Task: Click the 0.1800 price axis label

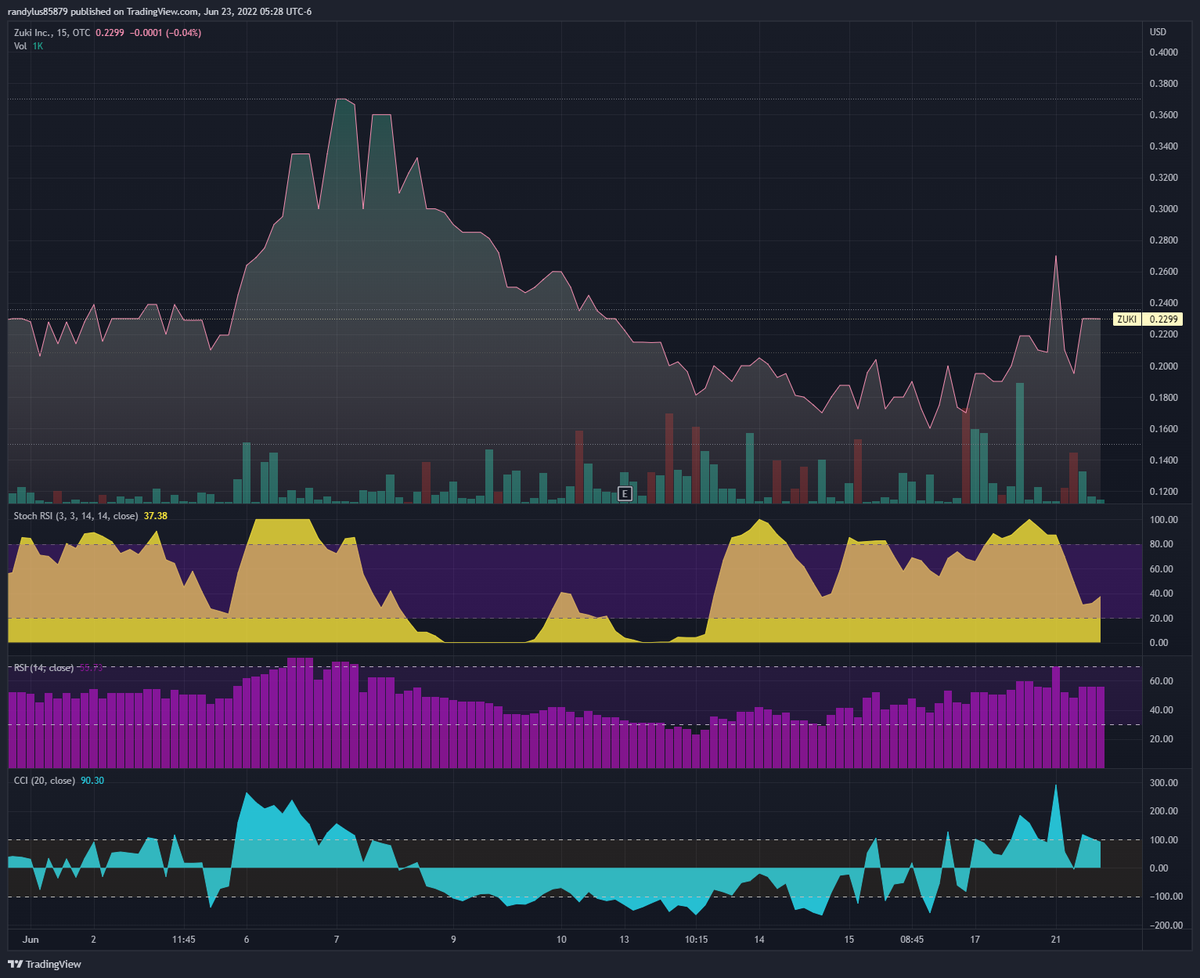Action: tap(1163, 397)
